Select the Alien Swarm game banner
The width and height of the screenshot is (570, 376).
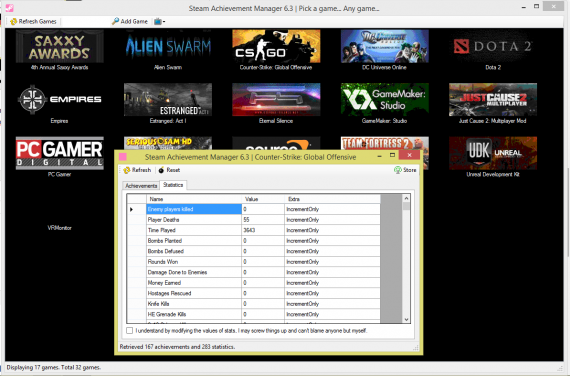click(168, 46)
